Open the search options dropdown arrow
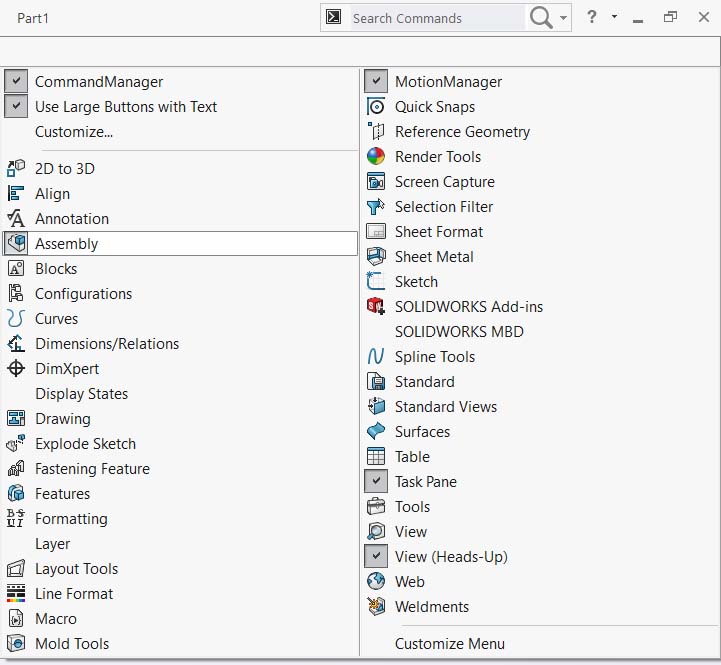The height and width of the screenshot is (665, 721). point(565,18)
